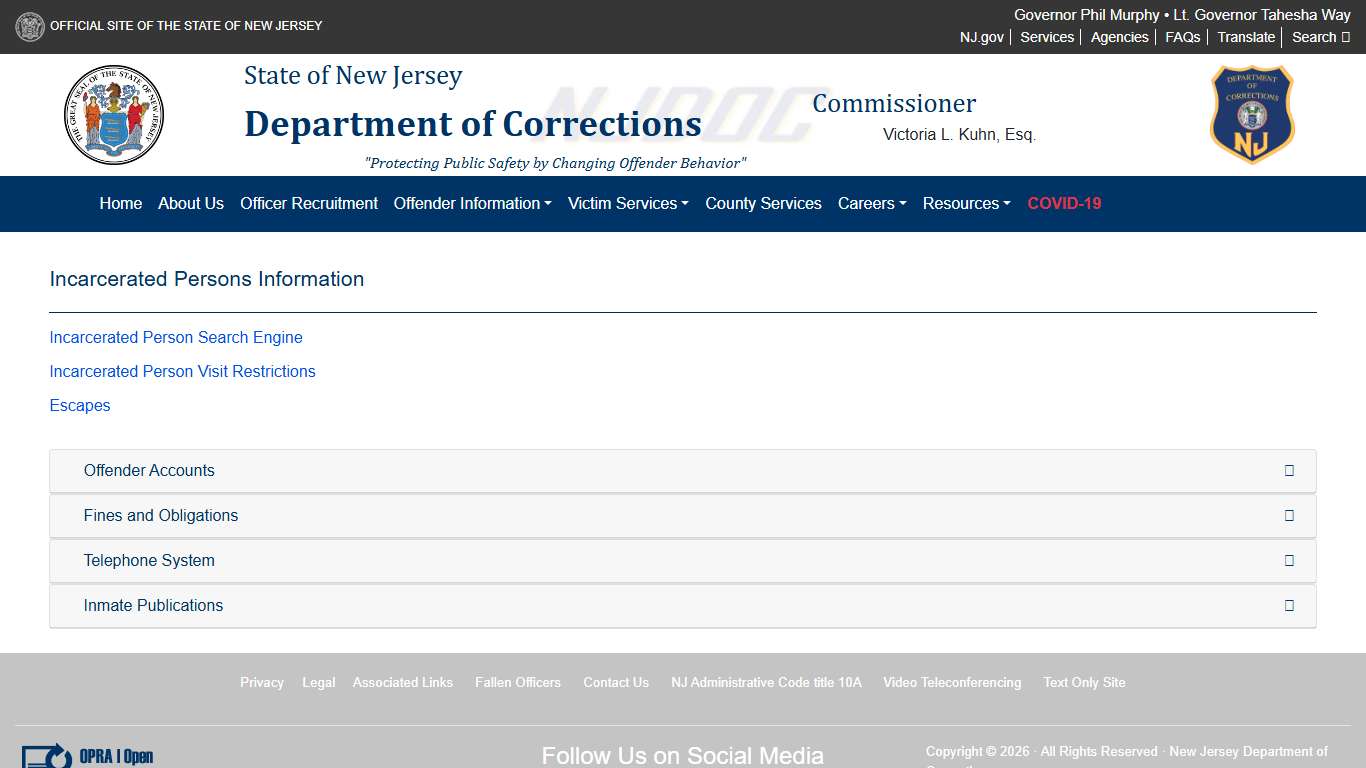Expand the Fines and Obligations accordion
Viewport: 1366px width, 768px height.
tap(161, 515)
